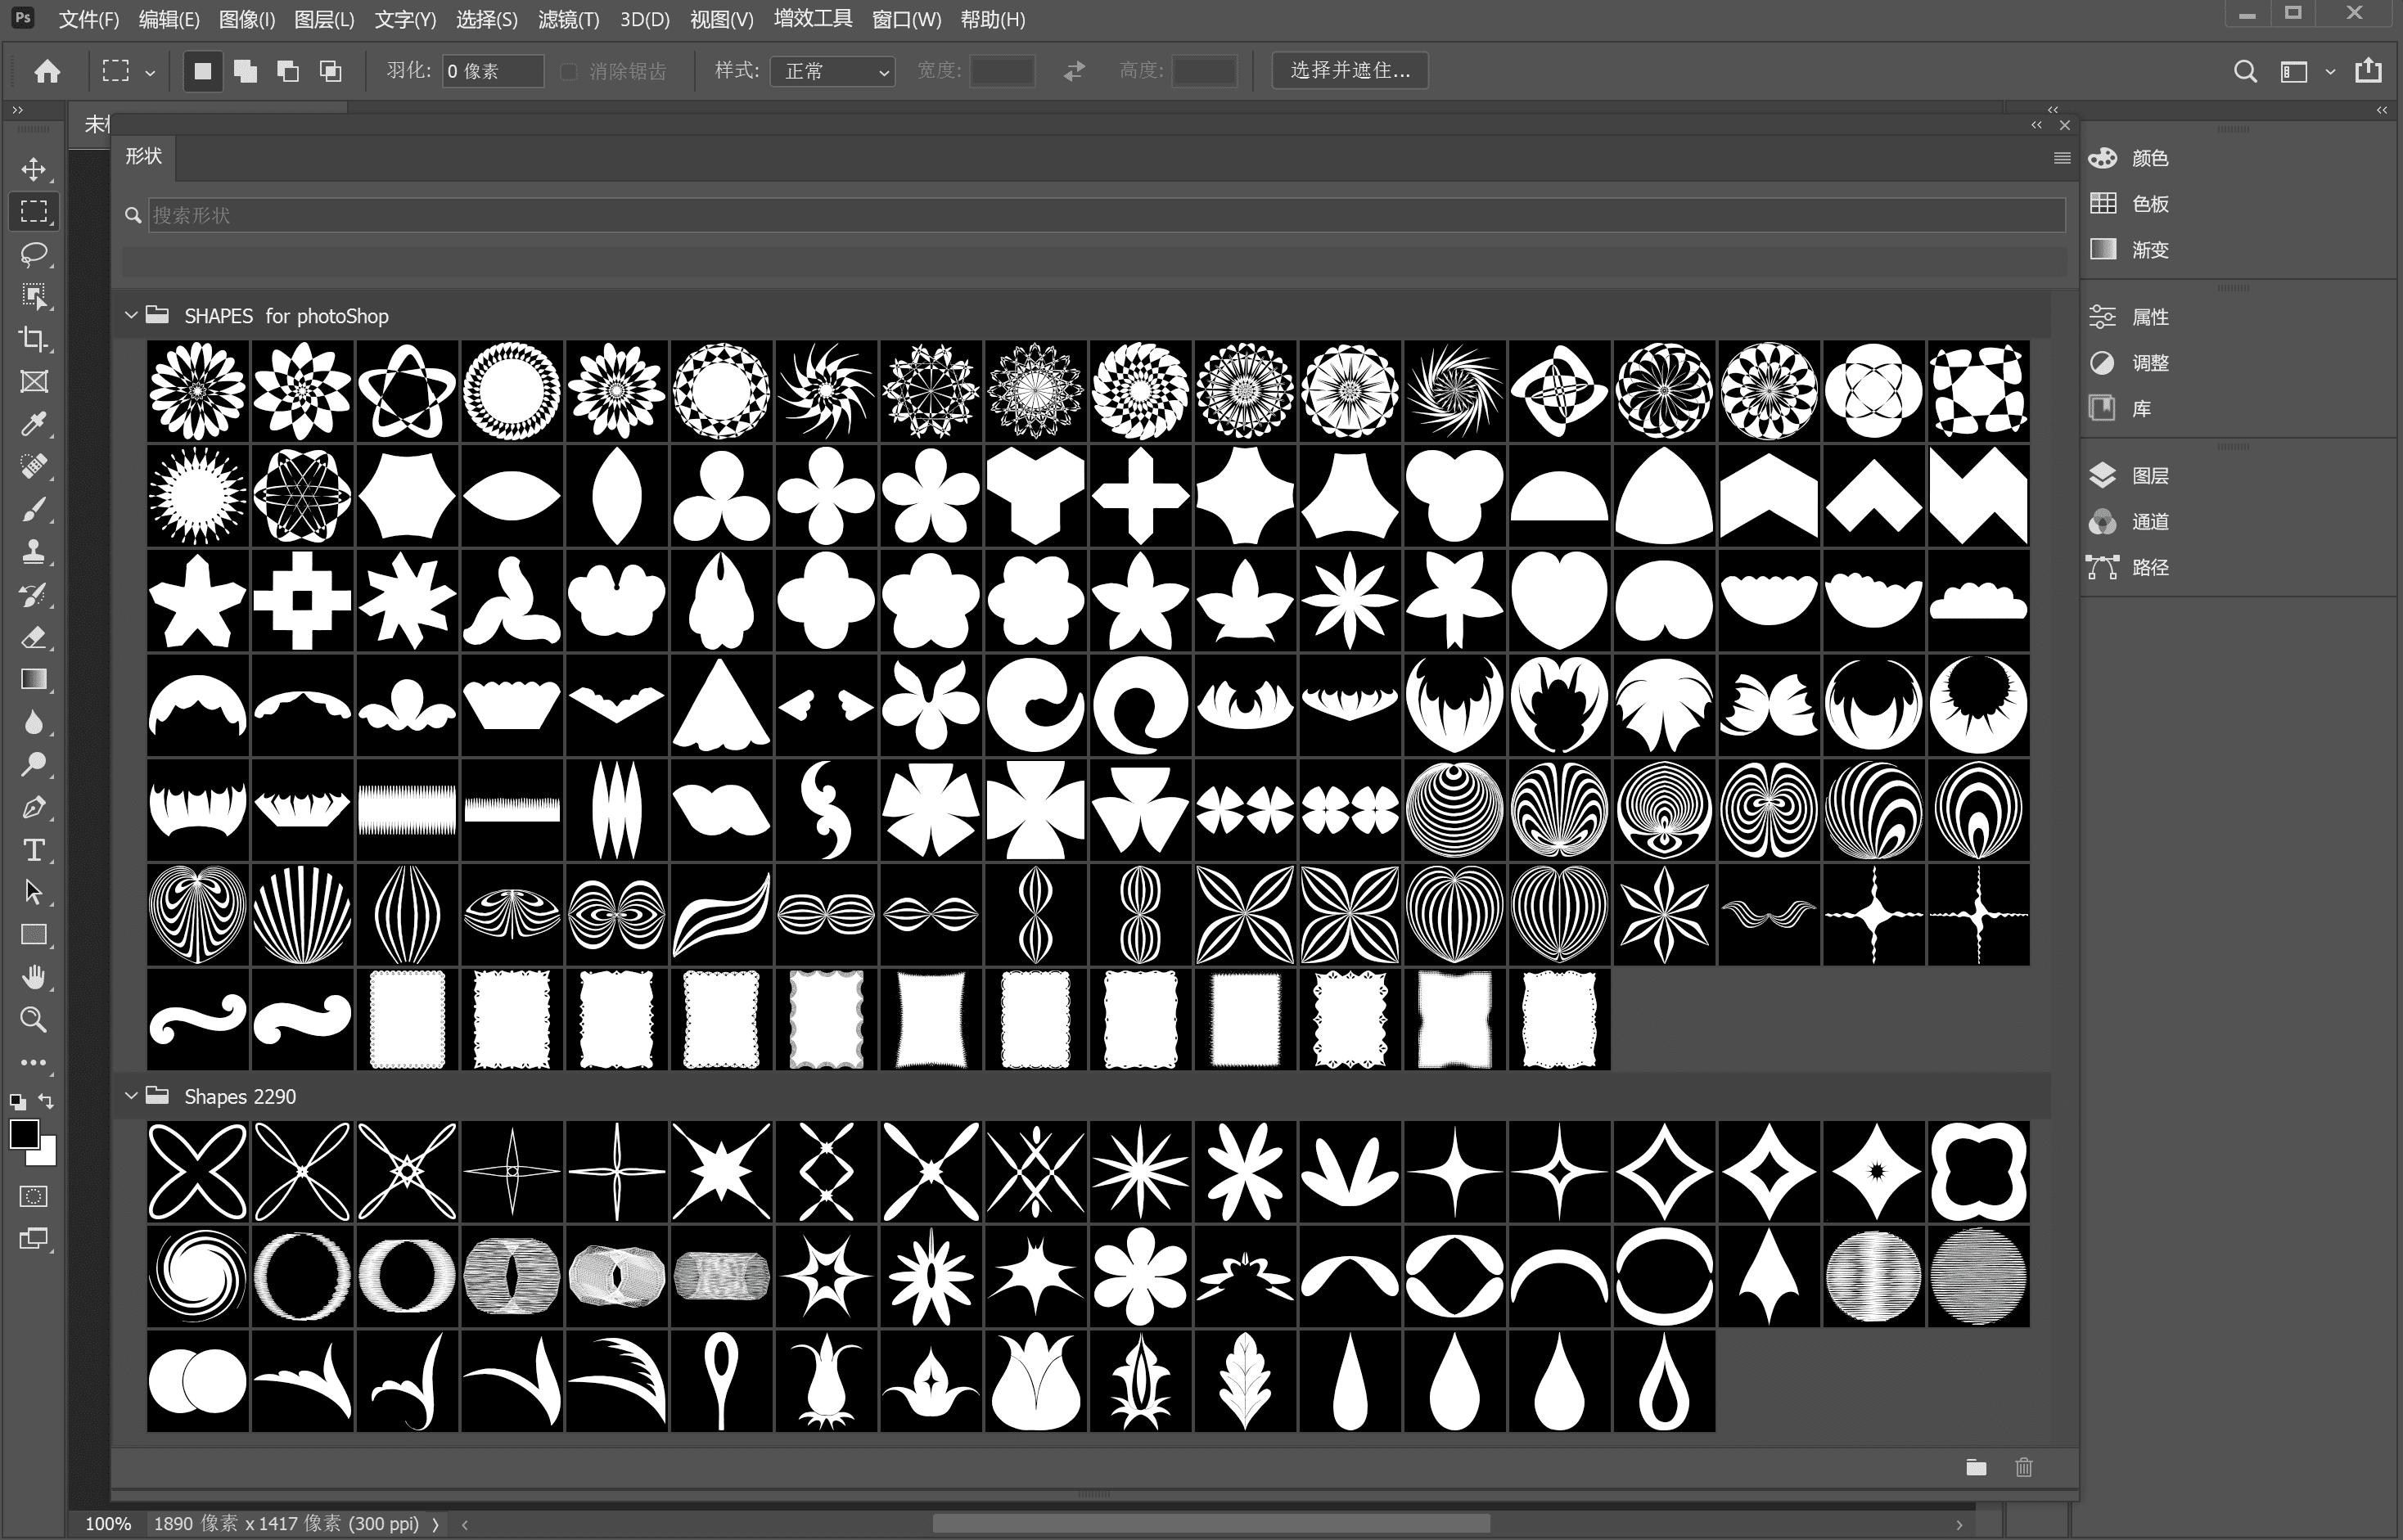
Task: Select the Lasso tool
Action: click(x=34, y=254)
